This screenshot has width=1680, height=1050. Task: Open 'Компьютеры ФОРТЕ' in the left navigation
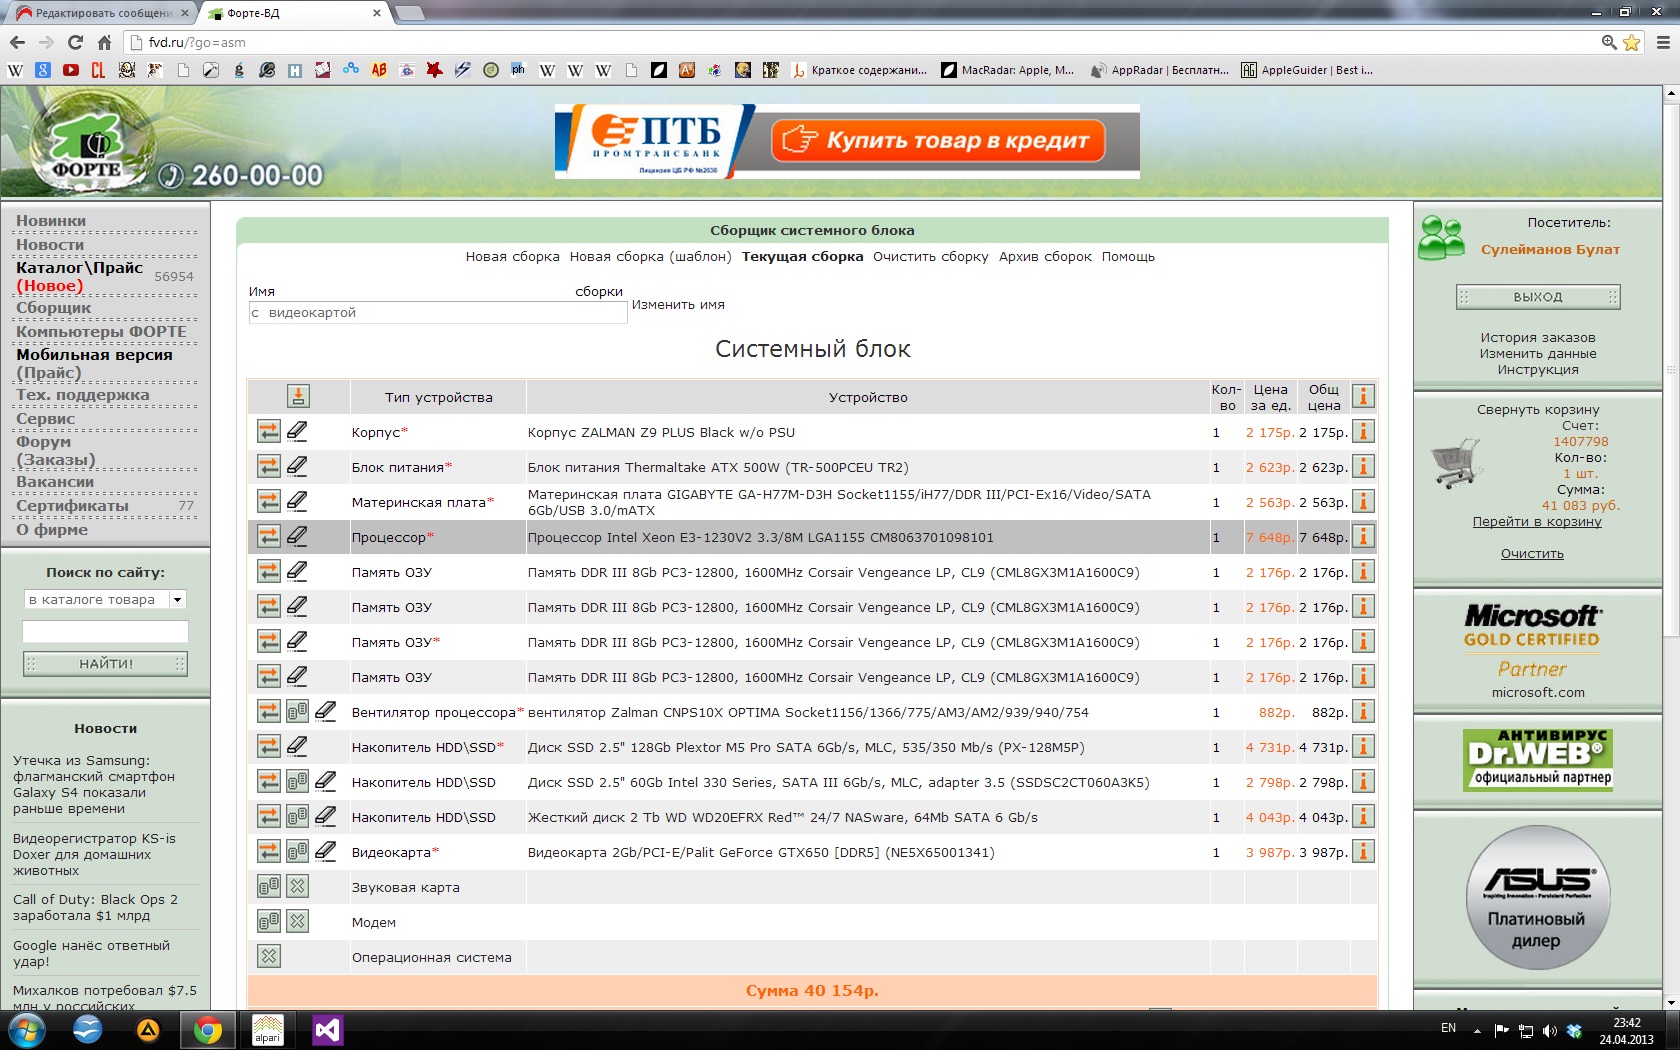(101, 331)
